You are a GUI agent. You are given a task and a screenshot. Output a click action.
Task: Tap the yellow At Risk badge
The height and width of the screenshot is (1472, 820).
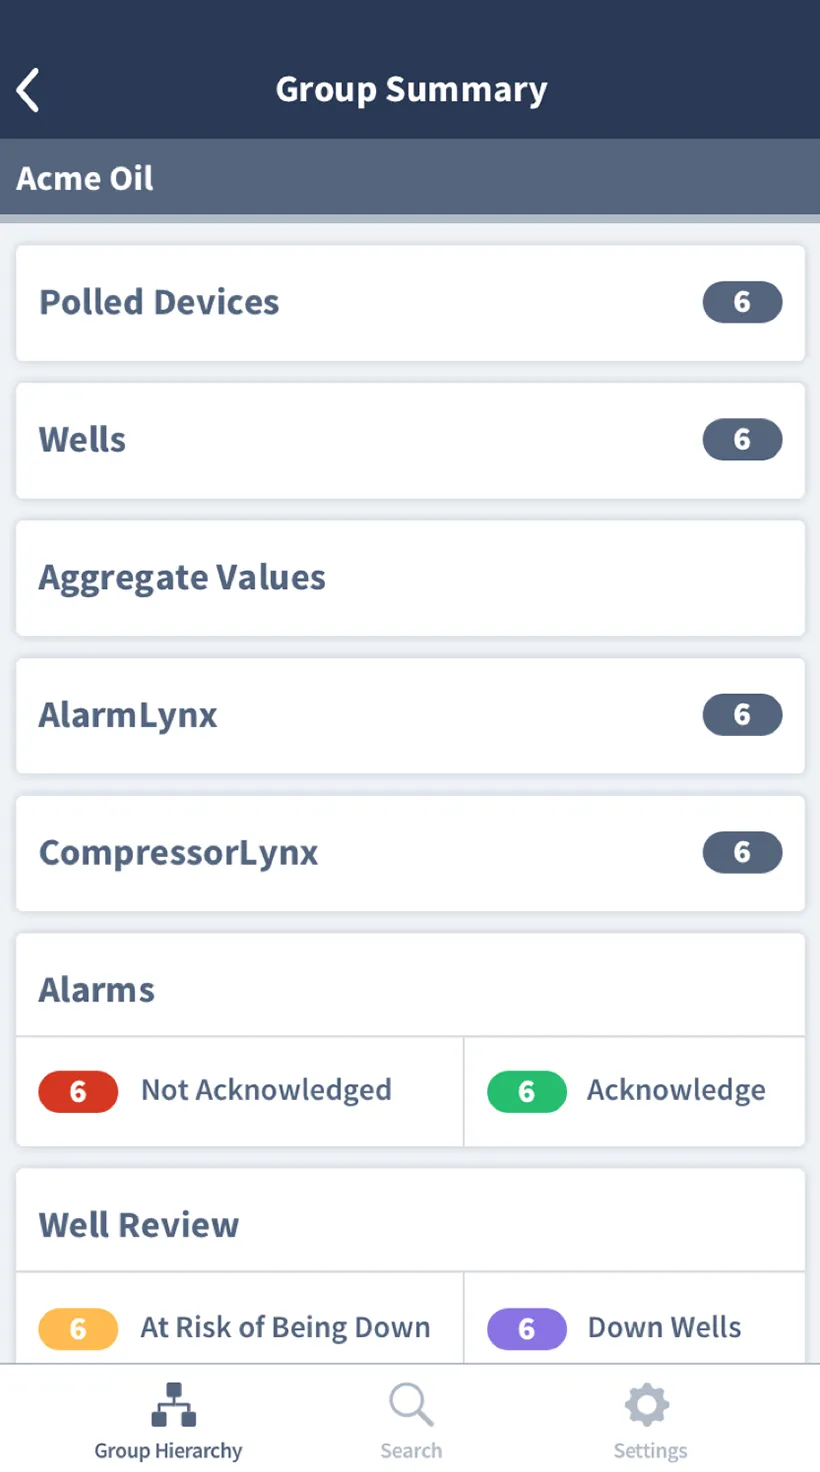point(78,1329)
